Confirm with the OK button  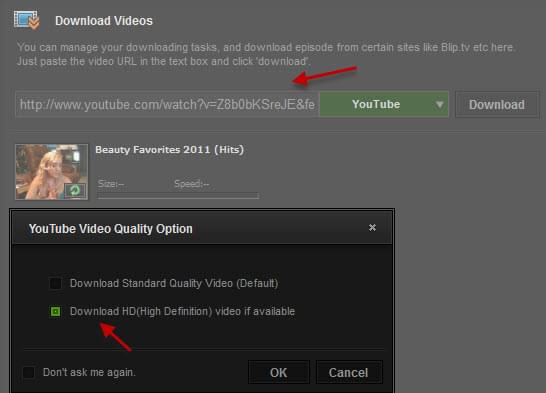coord(279,372)
